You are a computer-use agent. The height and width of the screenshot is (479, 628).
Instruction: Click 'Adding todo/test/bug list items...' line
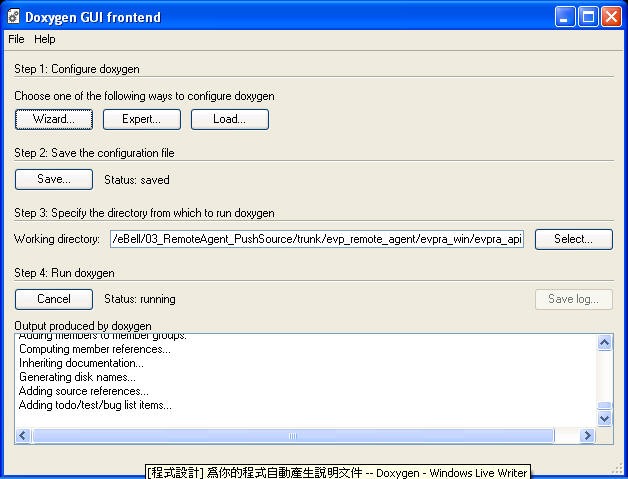(x=95, y=405)
